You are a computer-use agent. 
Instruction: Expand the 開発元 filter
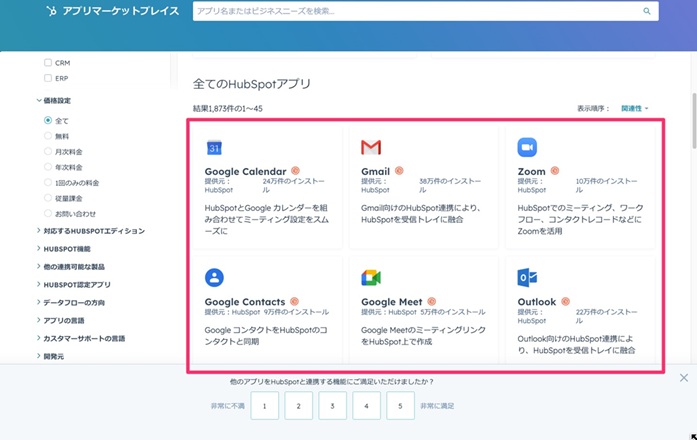click(x=50, y=356)
